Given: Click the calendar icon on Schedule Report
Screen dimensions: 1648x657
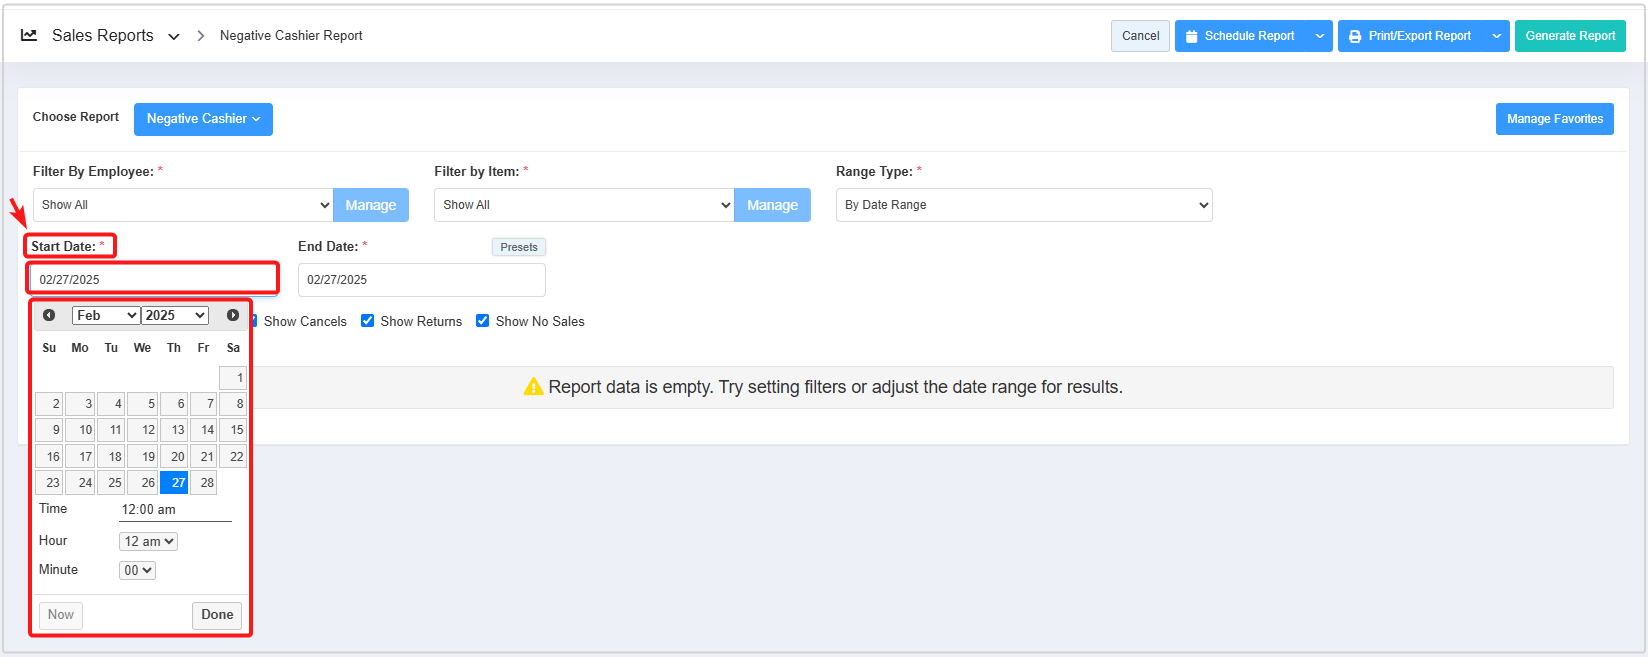Looking at the screenshot, I should tap(1191, 36).
